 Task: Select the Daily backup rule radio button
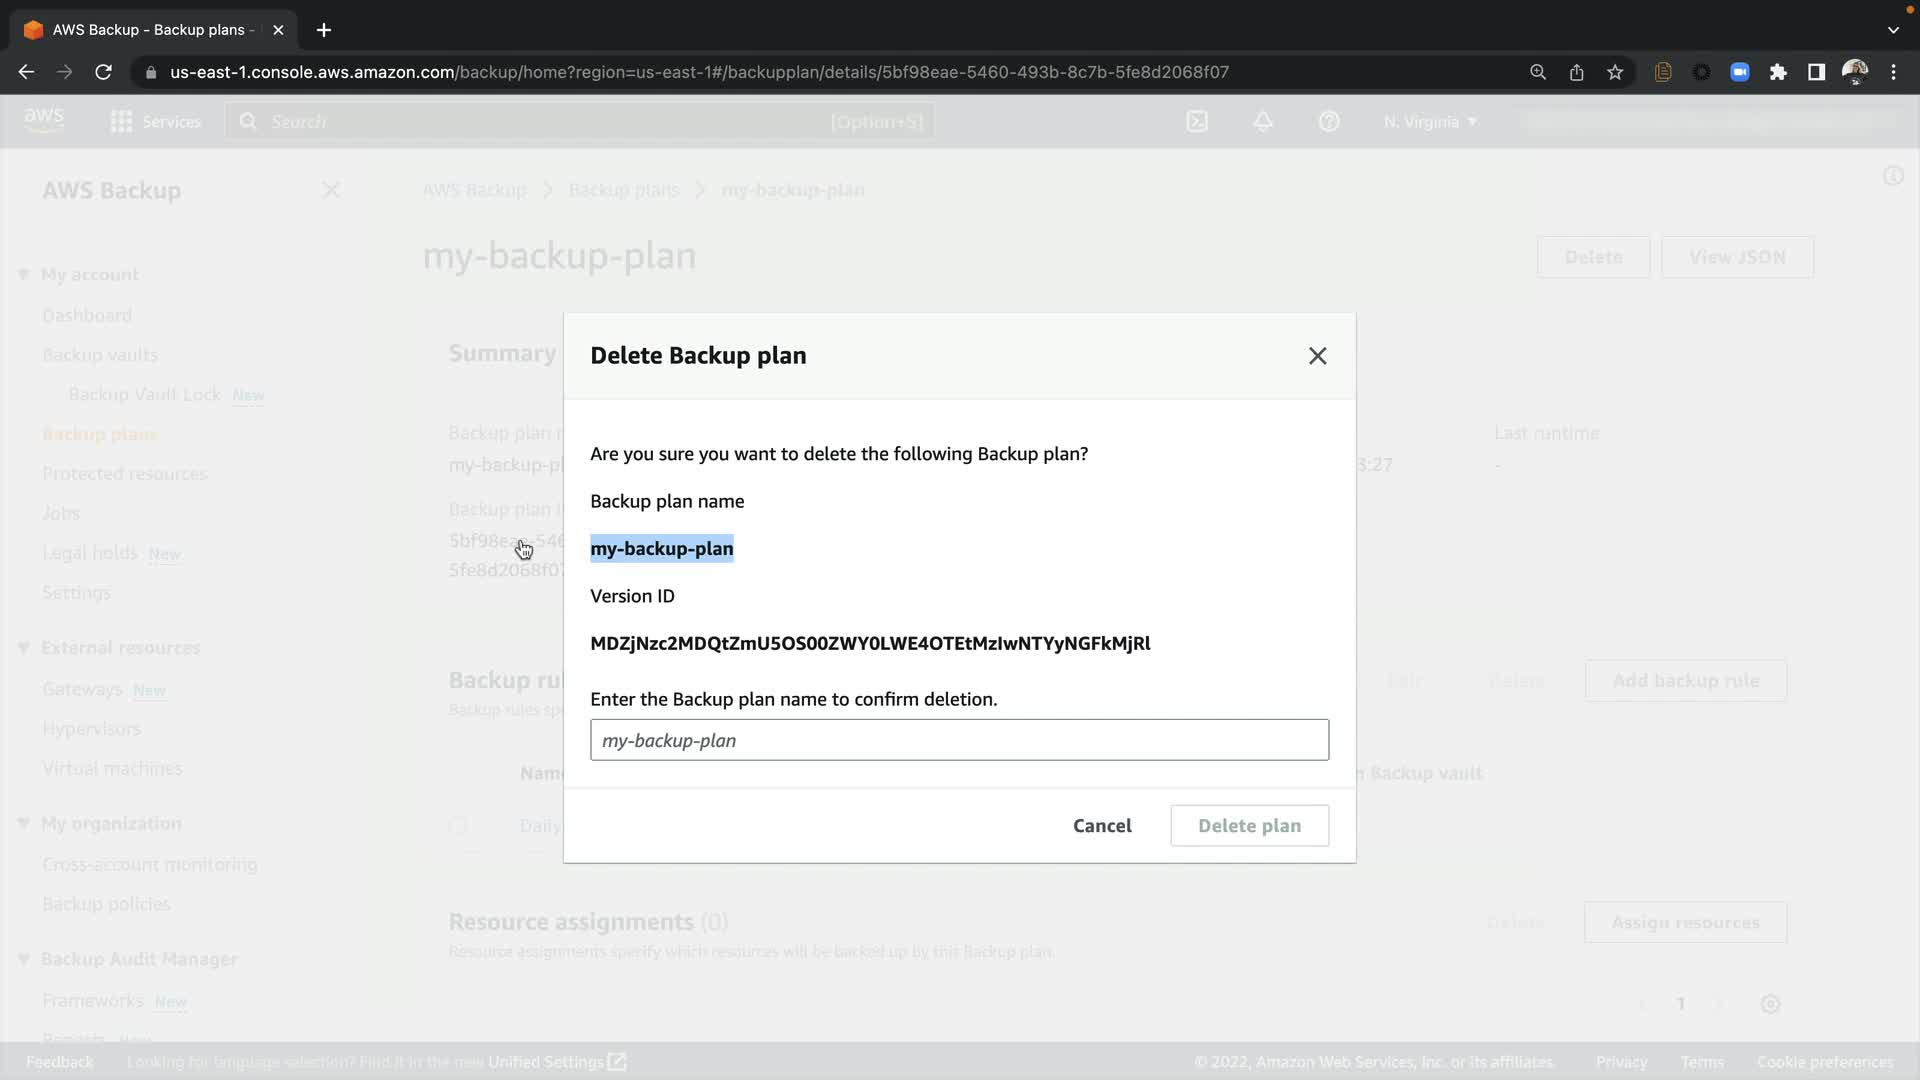tap(458, 826)
